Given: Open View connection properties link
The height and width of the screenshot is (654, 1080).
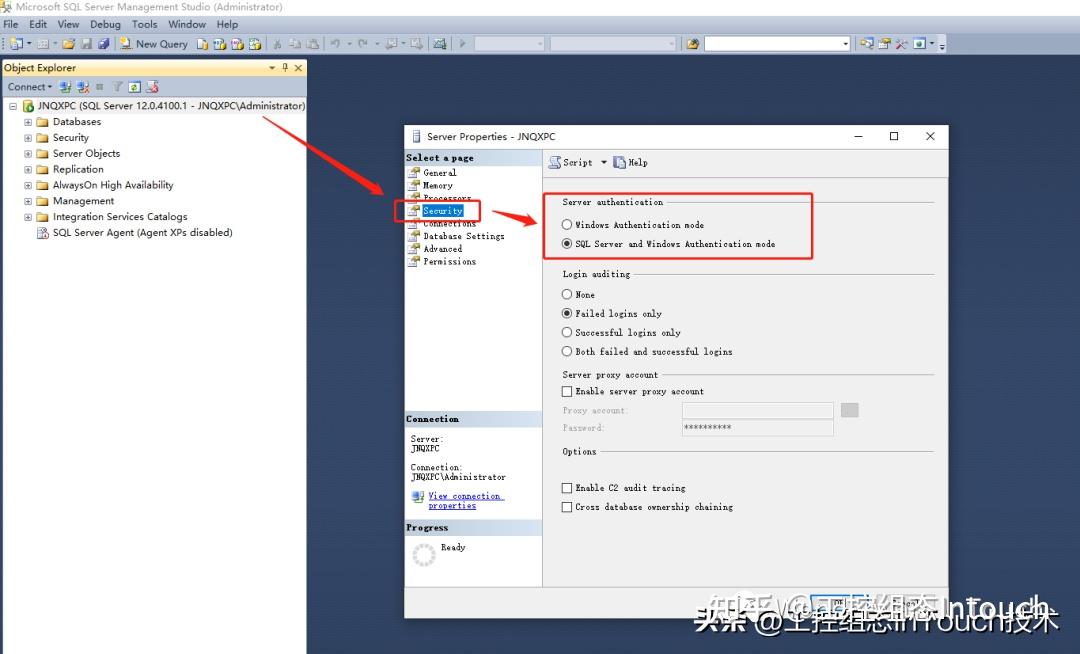Looking at the screenshot, I should [466, 500].
